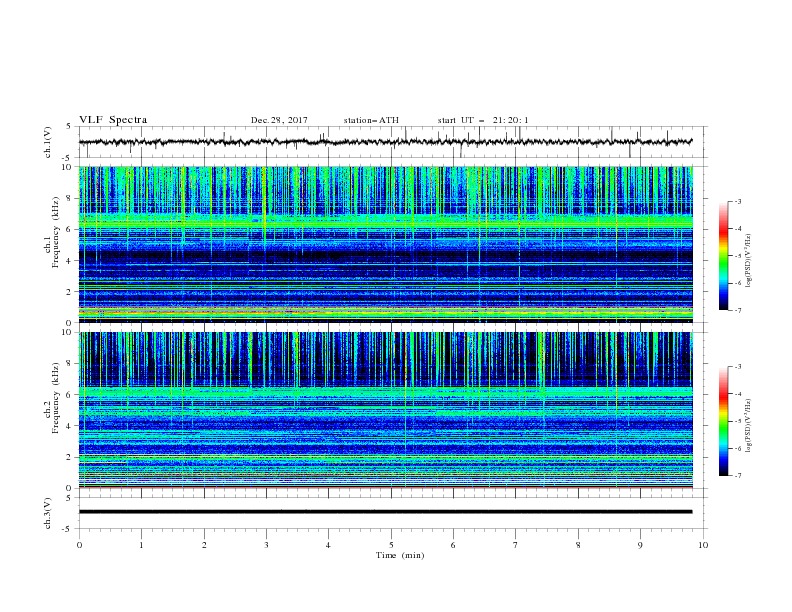
Task: Click the ch.1 voltage waveform trace
Action: [385, 142]
